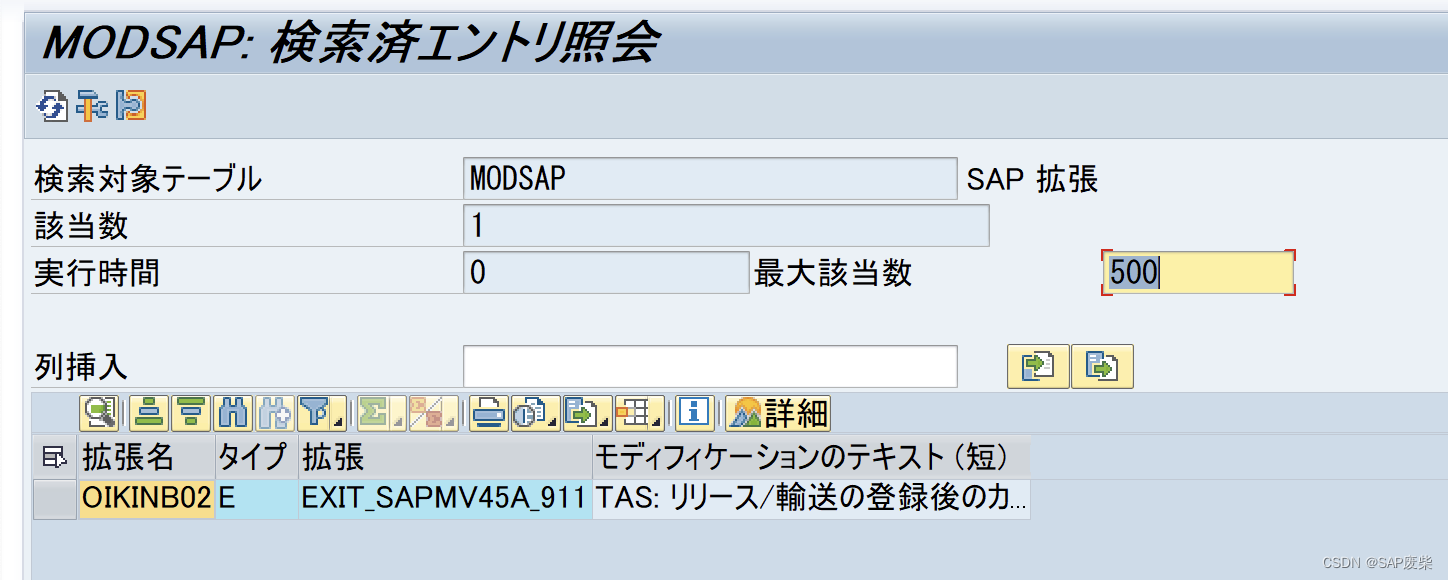Click the left column insert button
The height and width of the screenshot is (580, 1448).
tap(1038, 367)
